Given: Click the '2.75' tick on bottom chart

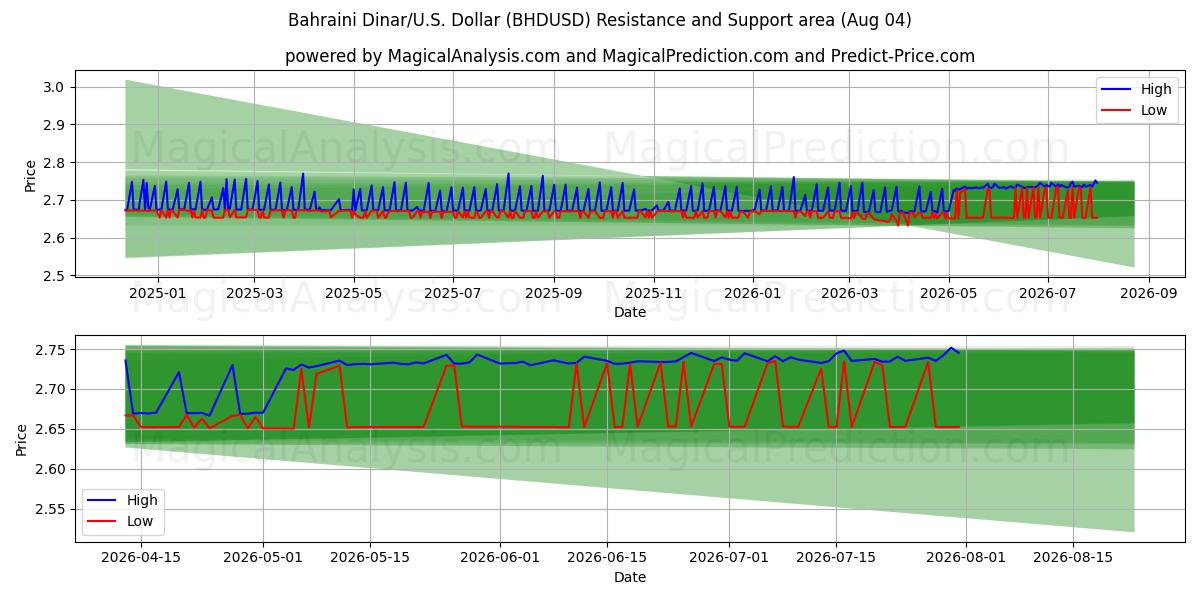Looking at the screenshot, I should click(x=53, y=350).
